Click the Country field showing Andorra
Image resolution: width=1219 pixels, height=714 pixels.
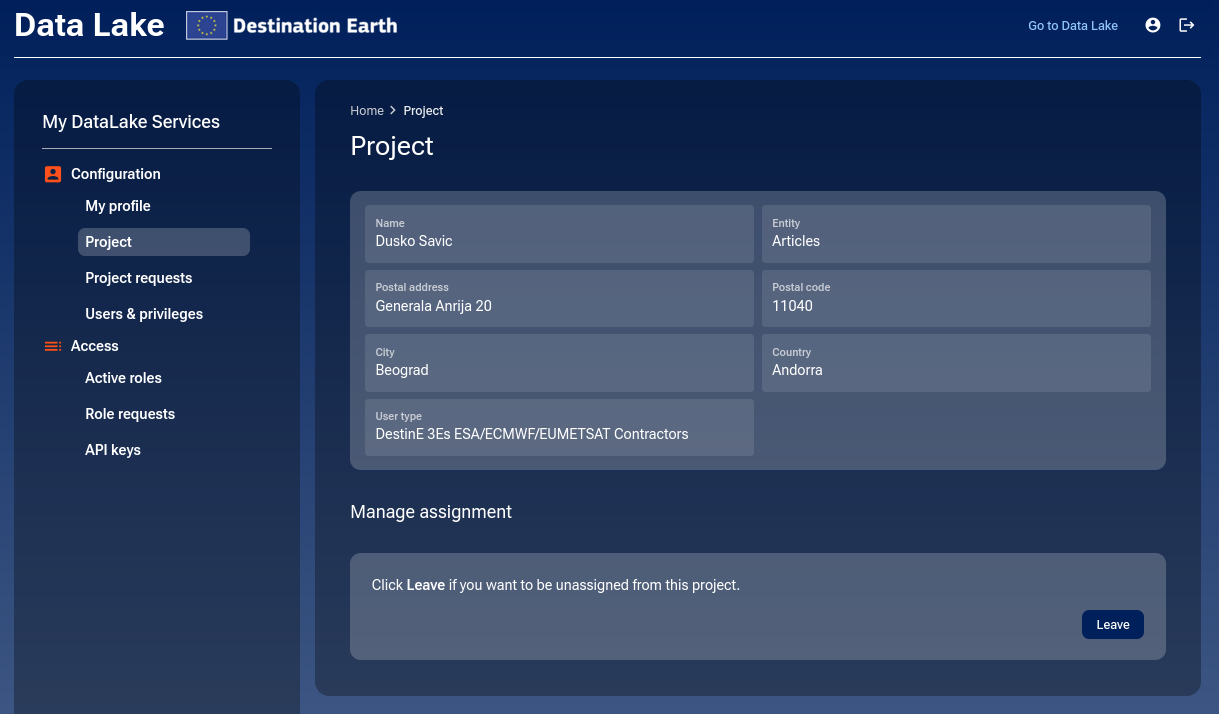(956, 362)
